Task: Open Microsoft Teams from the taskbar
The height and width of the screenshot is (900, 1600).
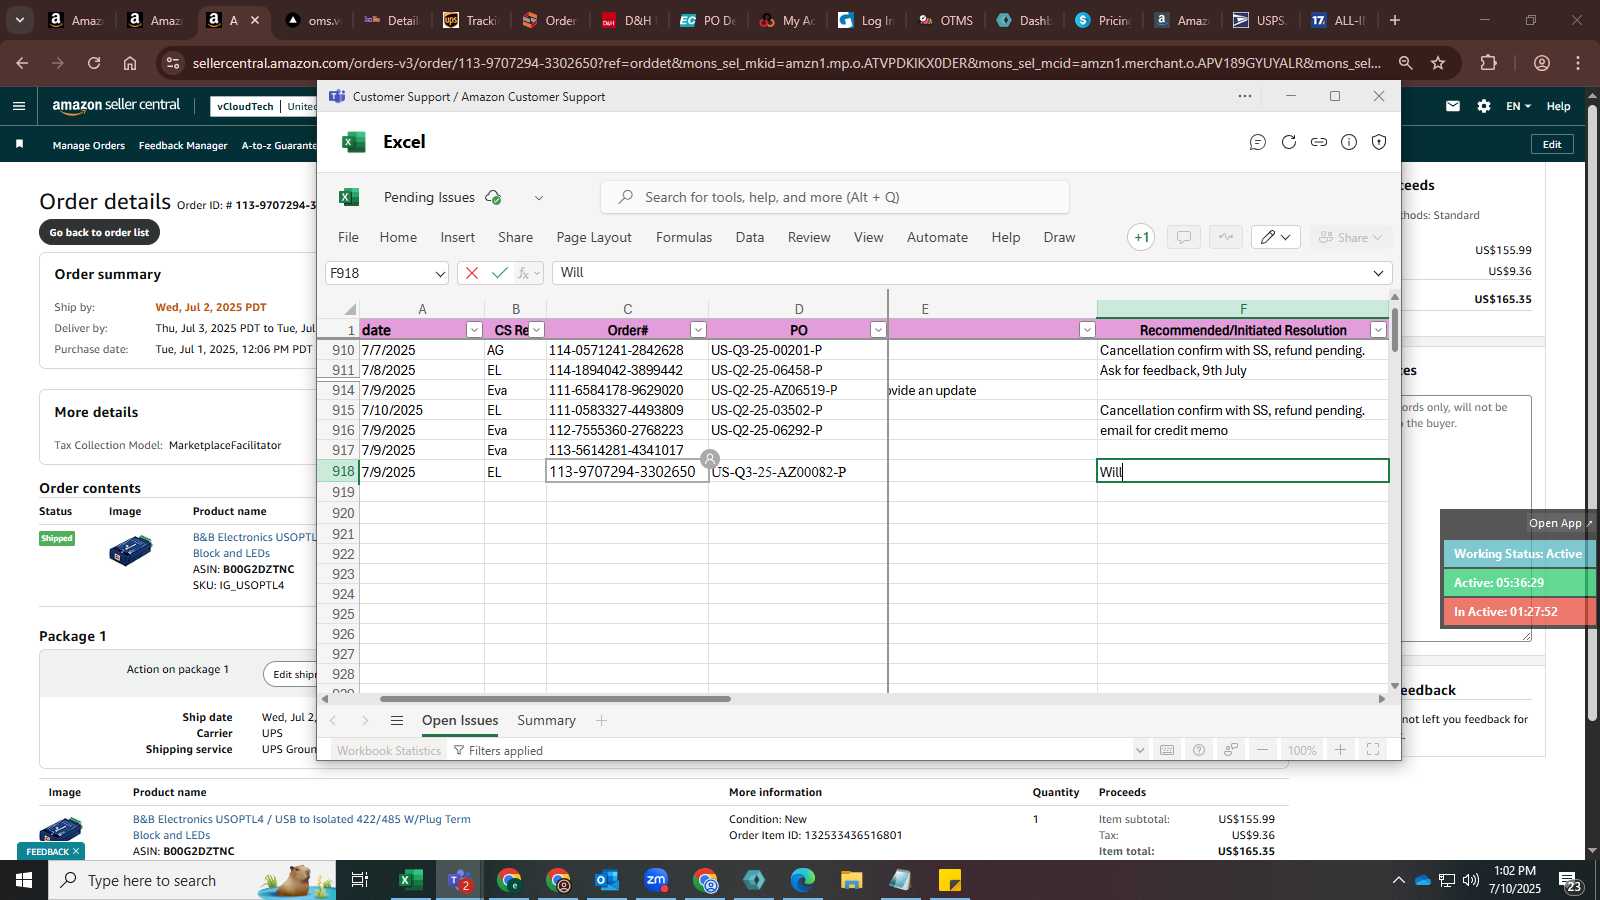Action: point(460,880)
